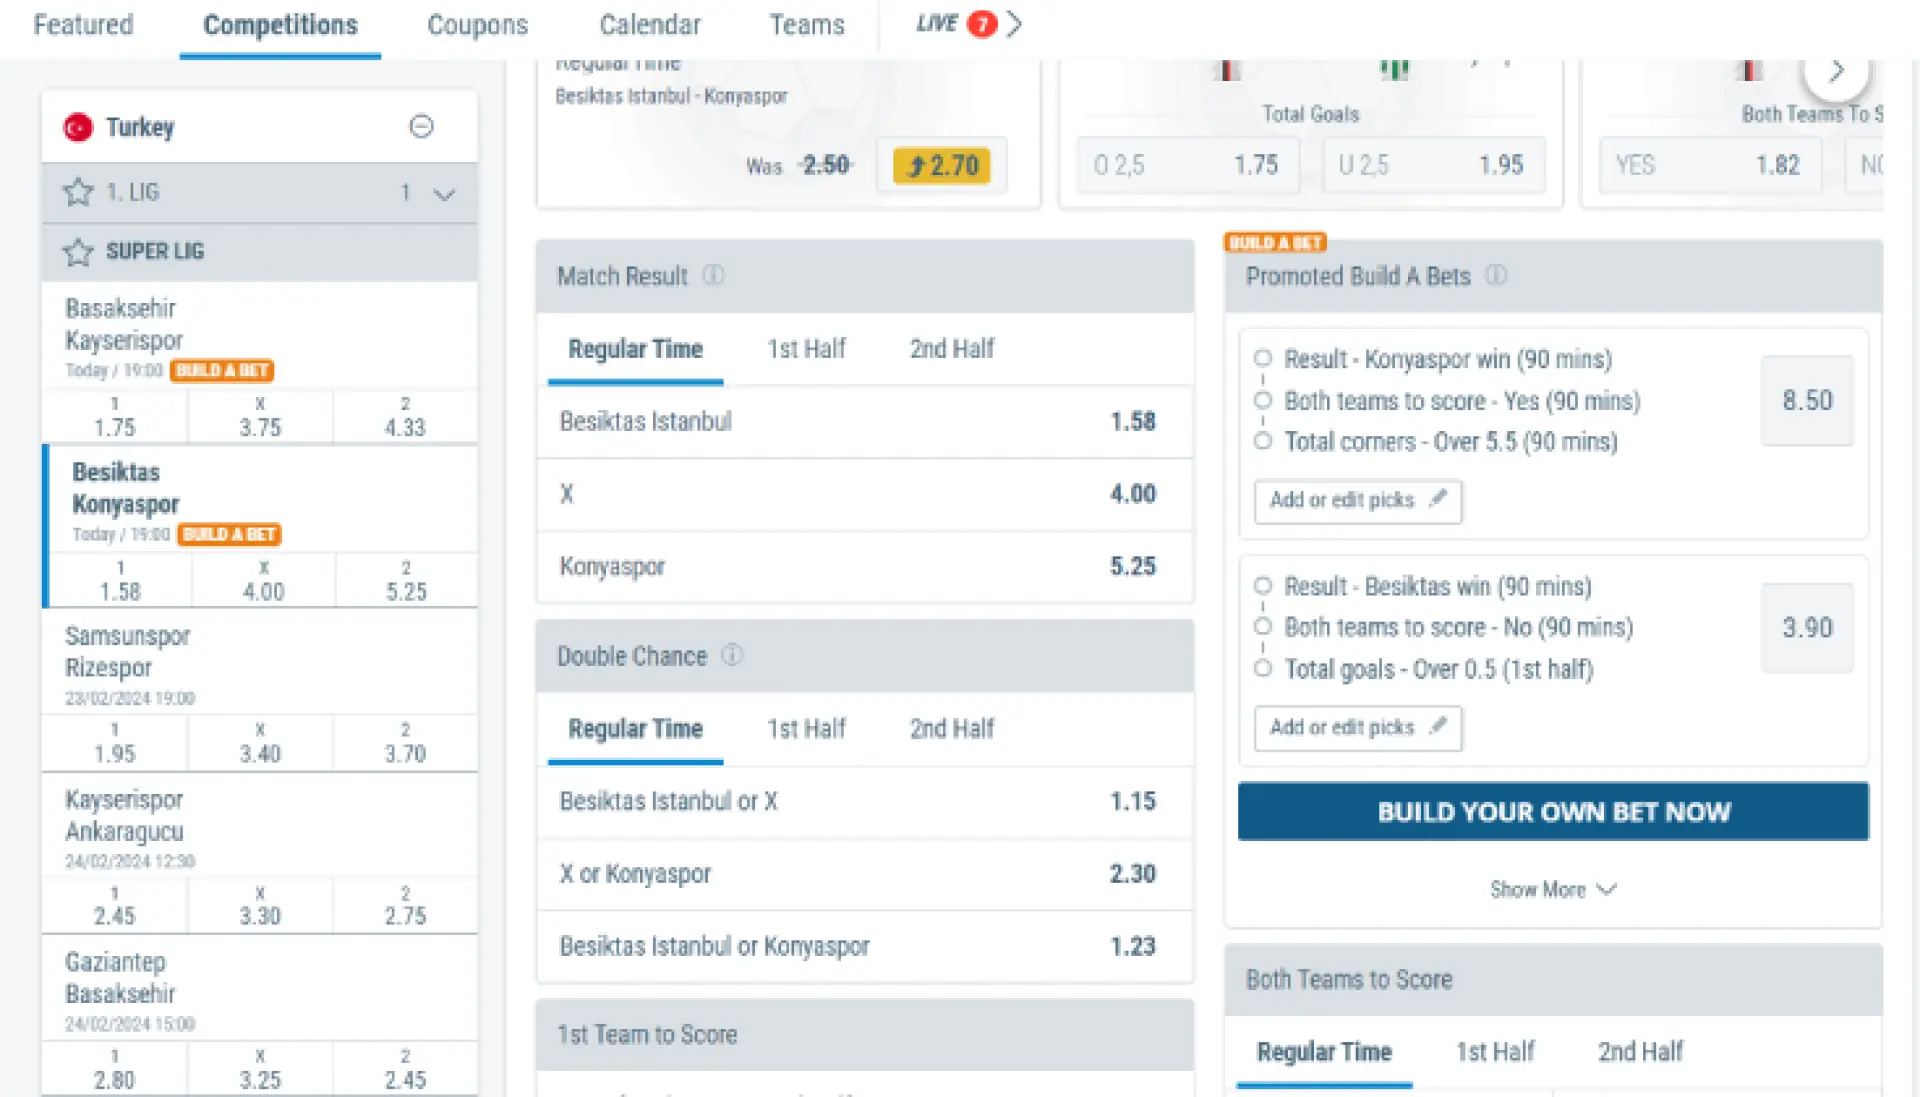Viewport: 1920px width, 1097px height.
Task: Select Both teams to score - Yes radio
Action: (1263, 400)
